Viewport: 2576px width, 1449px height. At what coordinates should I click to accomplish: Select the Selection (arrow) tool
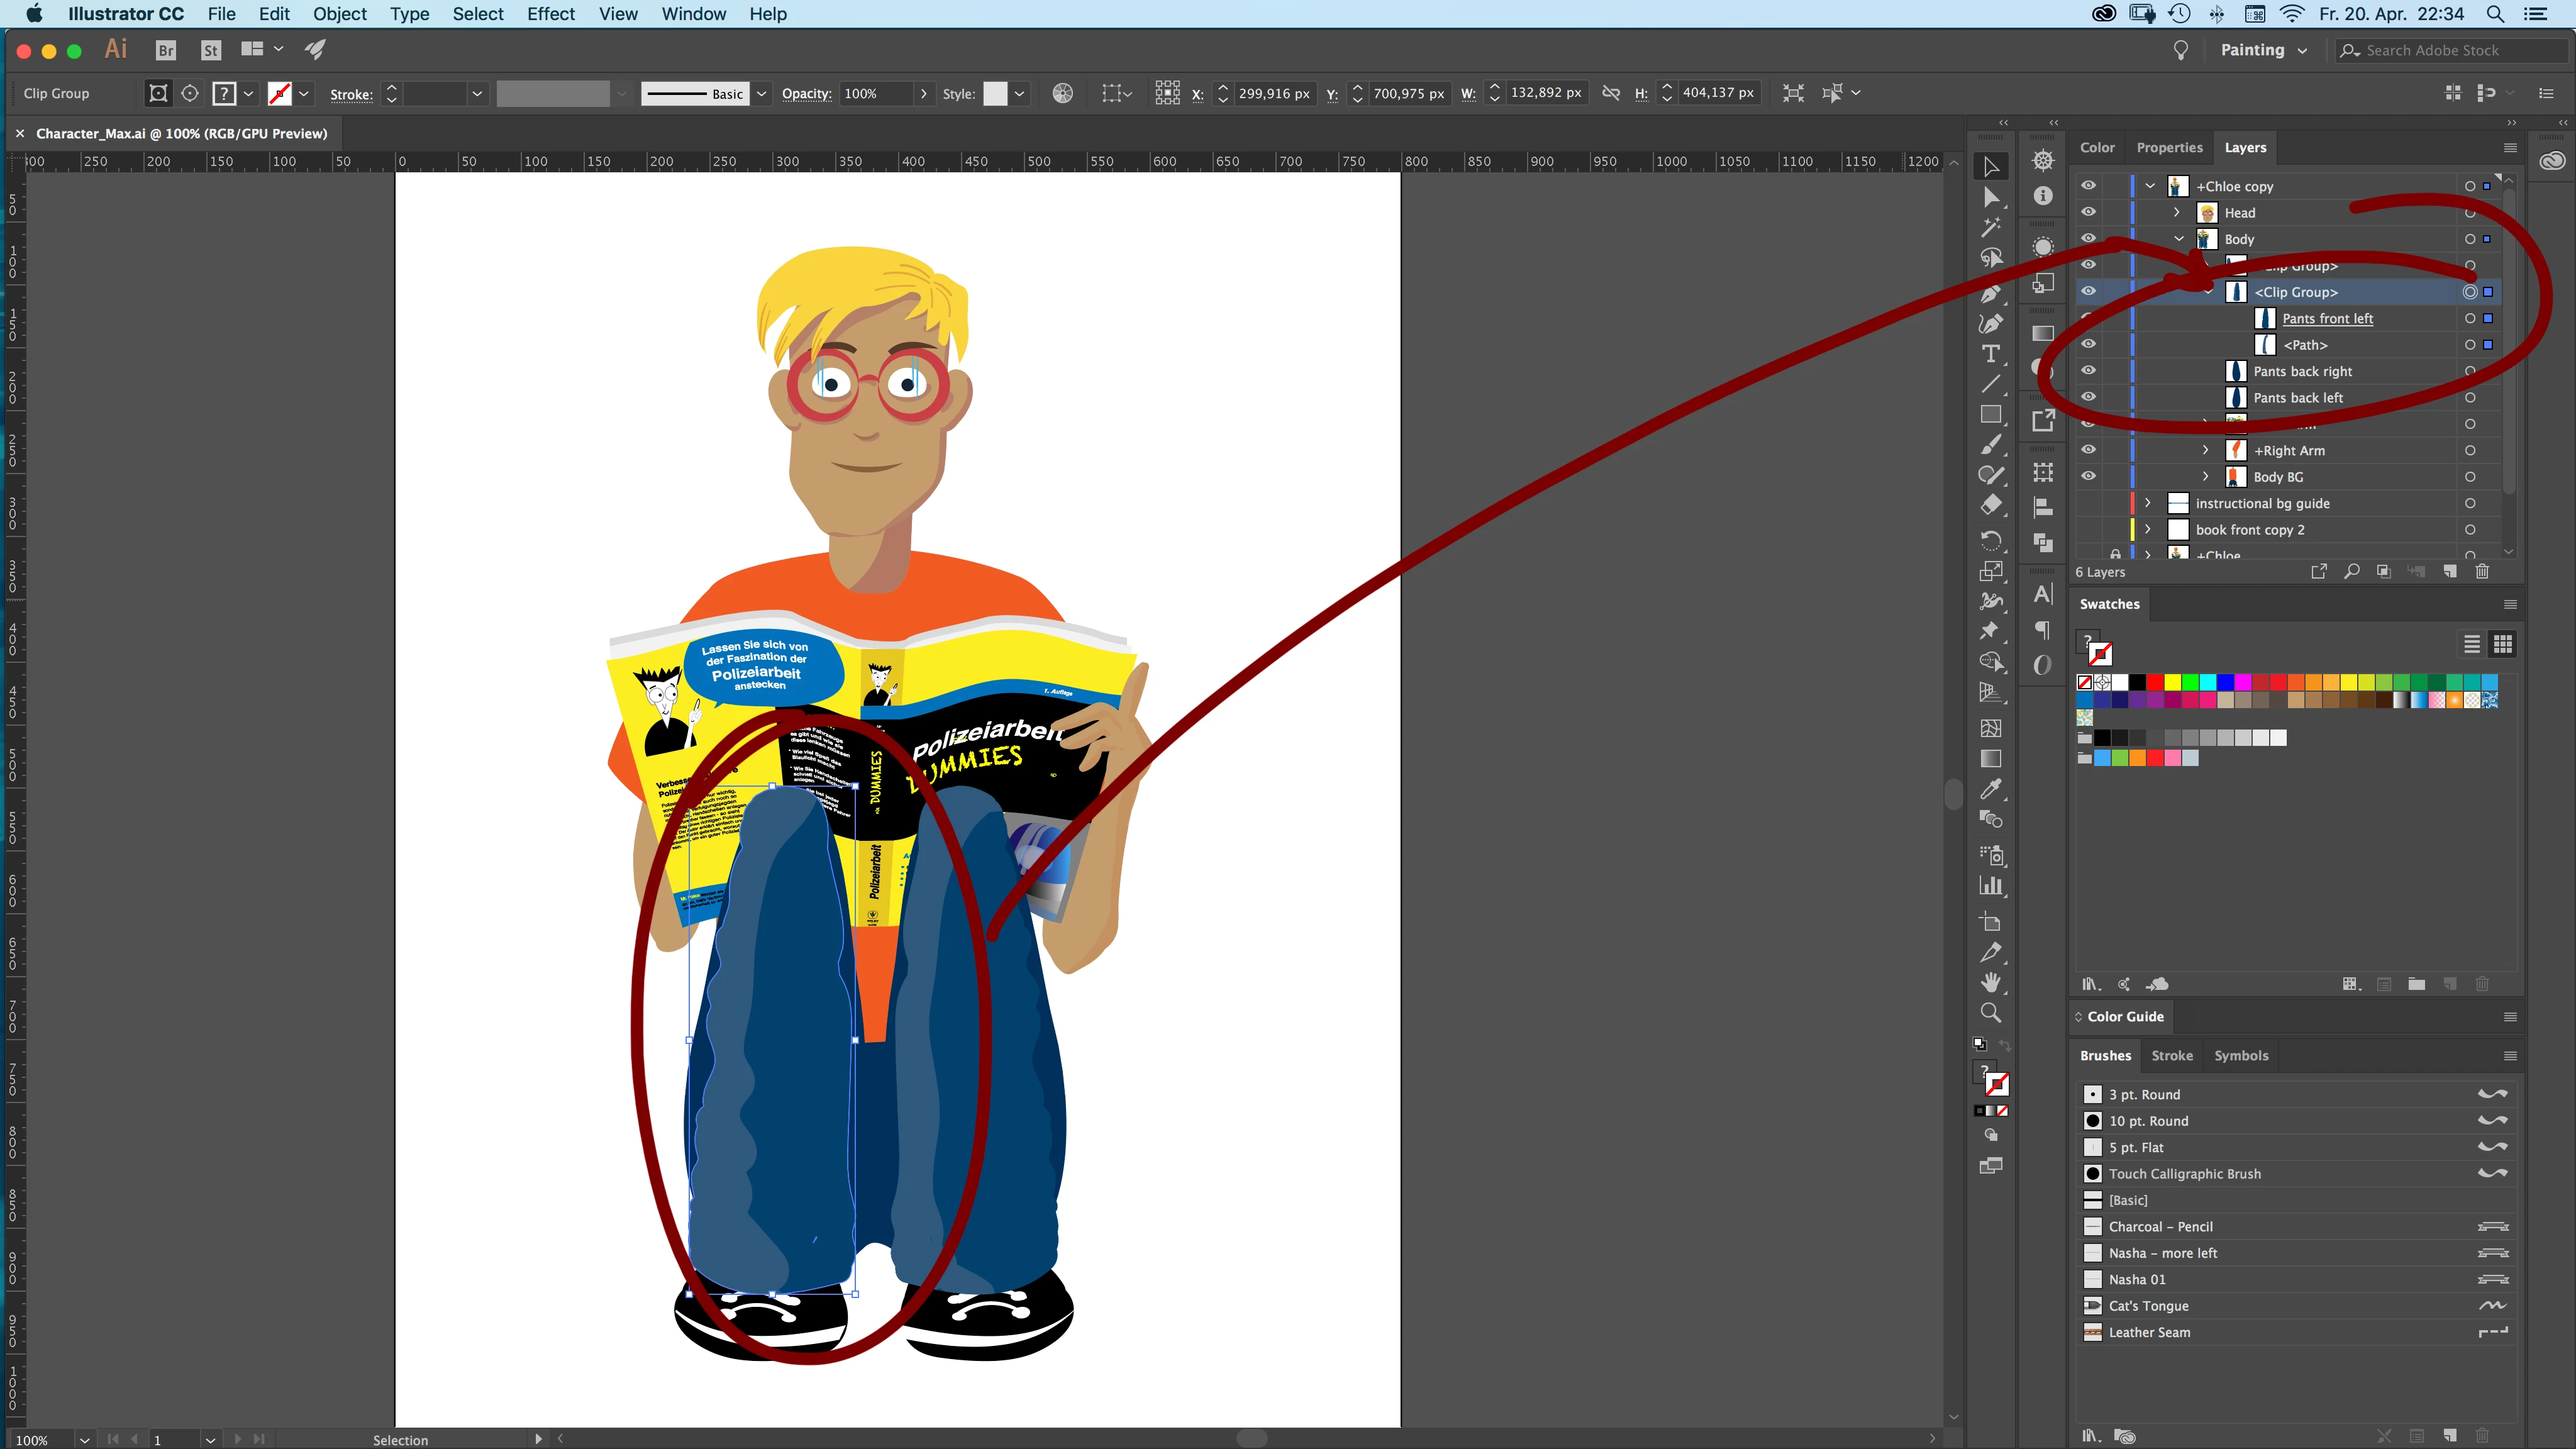(x=1991, y=167)
